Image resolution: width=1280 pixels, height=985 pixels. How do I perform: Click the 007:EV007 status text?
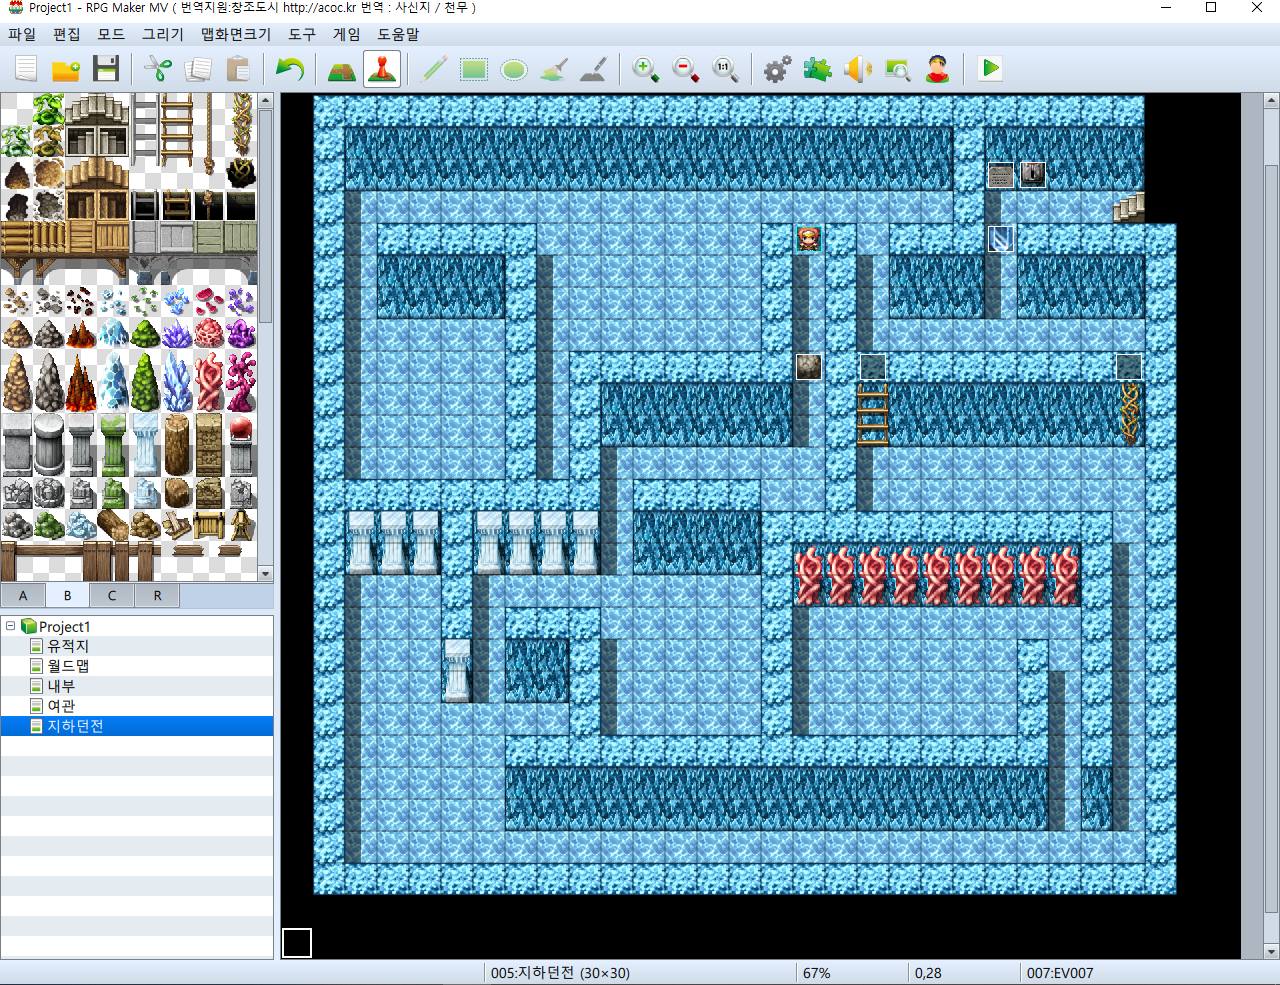pyautogui.click(x=1060, y=973)
